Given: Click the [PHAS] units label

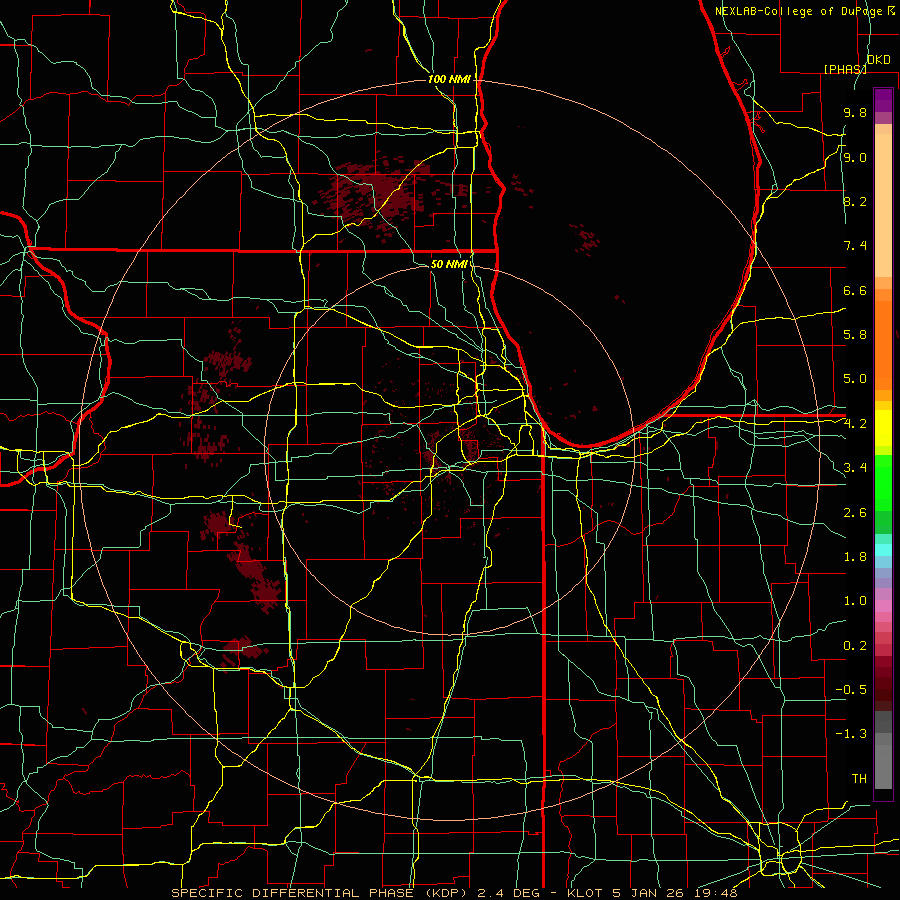Looking at the screenshot, I should point(845,69).
